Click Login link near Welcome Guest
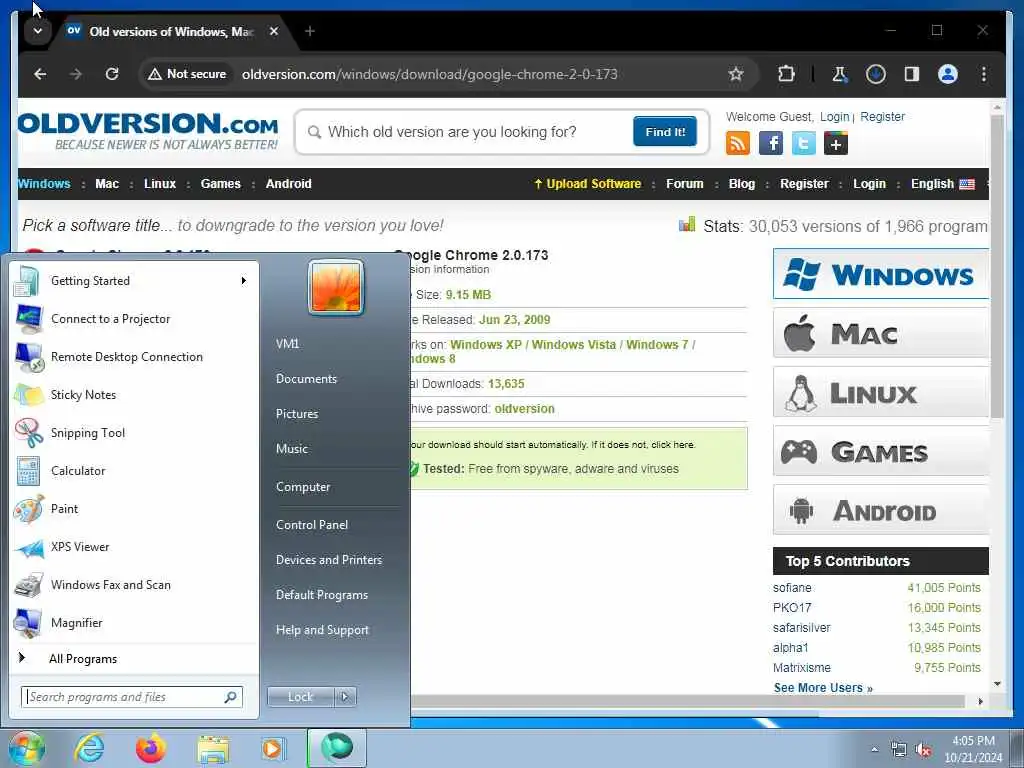This screenshot has height=768, width=1024. tap(835, 116)
